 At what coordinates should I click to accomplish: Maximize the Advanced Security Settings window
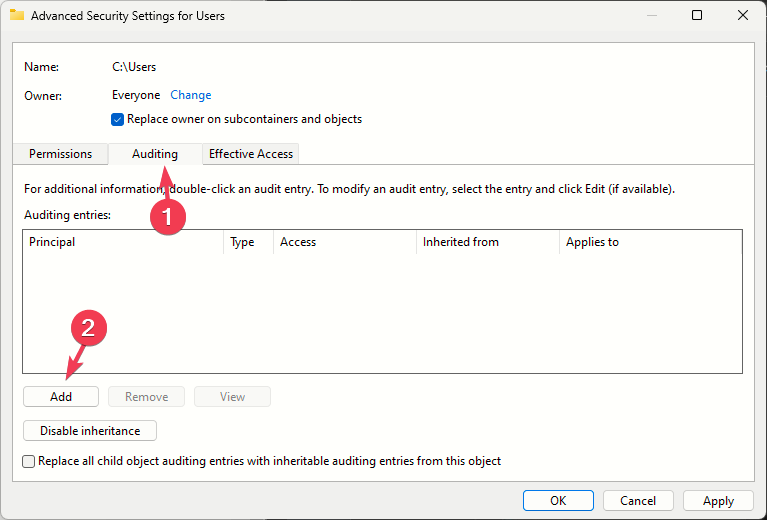(x=697, y=16)
